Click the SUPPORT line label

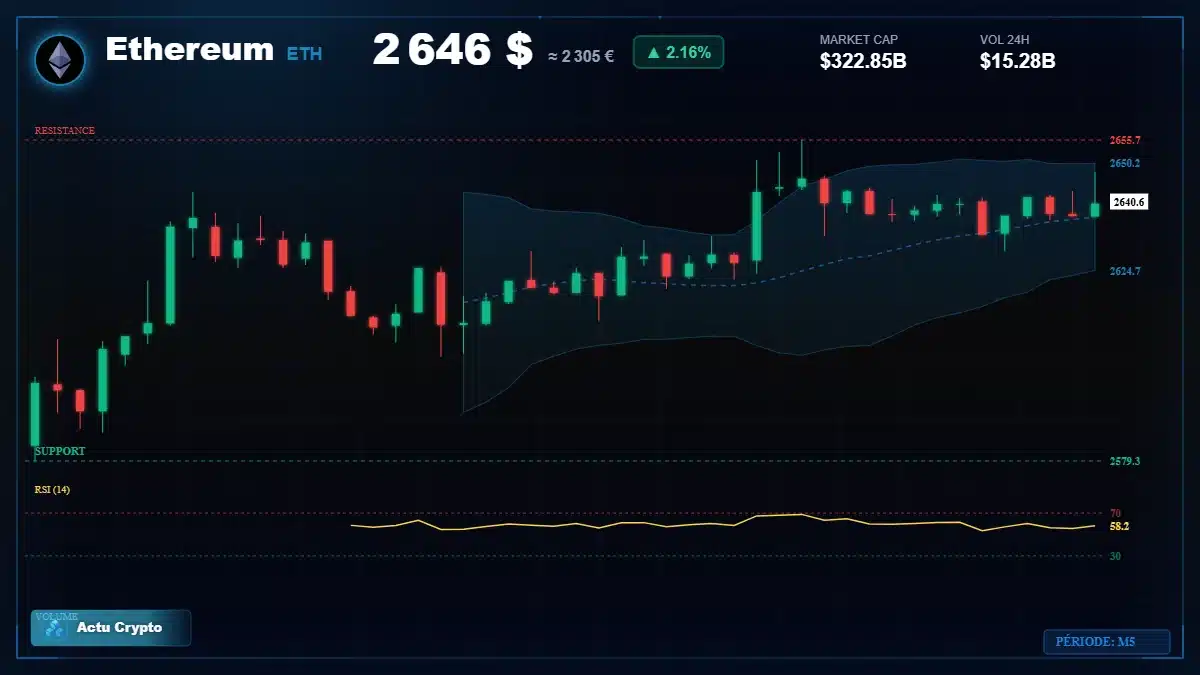60,451
